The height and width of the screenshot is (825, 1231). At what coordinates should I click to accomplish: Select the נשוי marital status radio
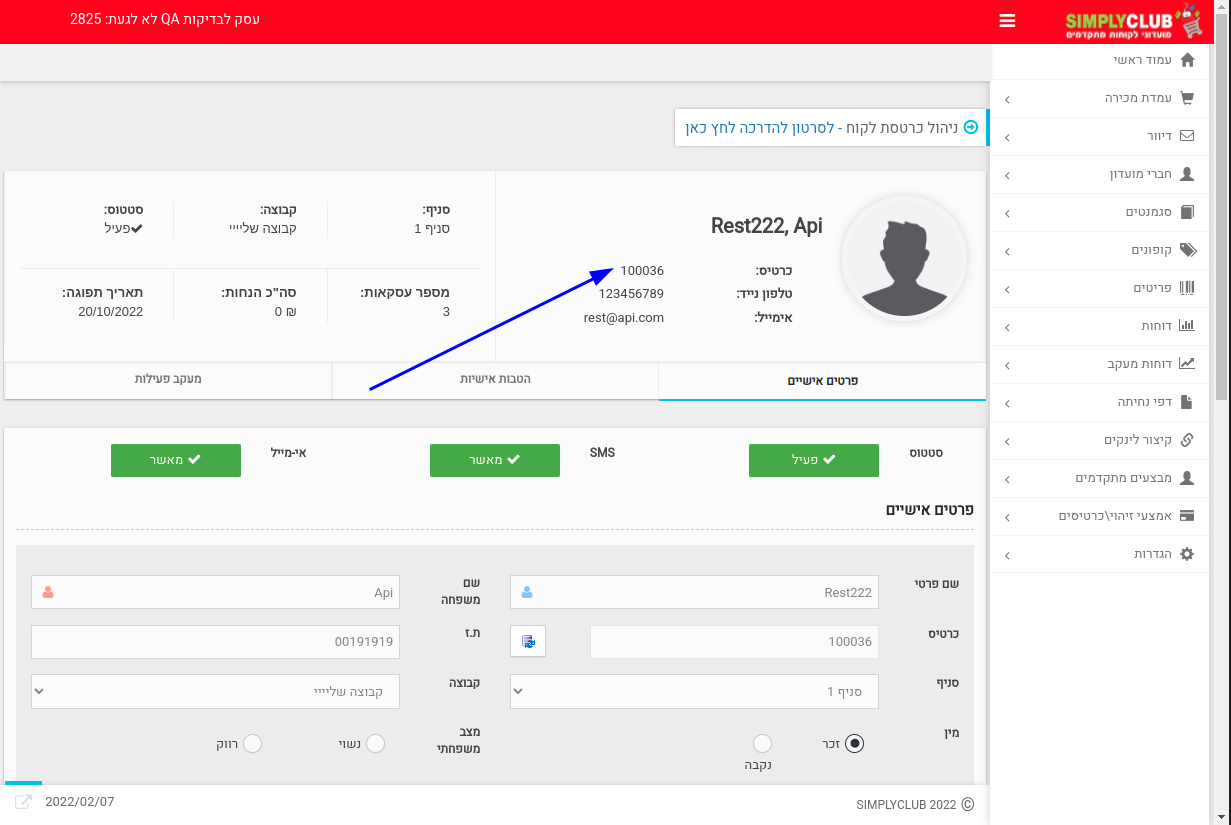point(376,744)
